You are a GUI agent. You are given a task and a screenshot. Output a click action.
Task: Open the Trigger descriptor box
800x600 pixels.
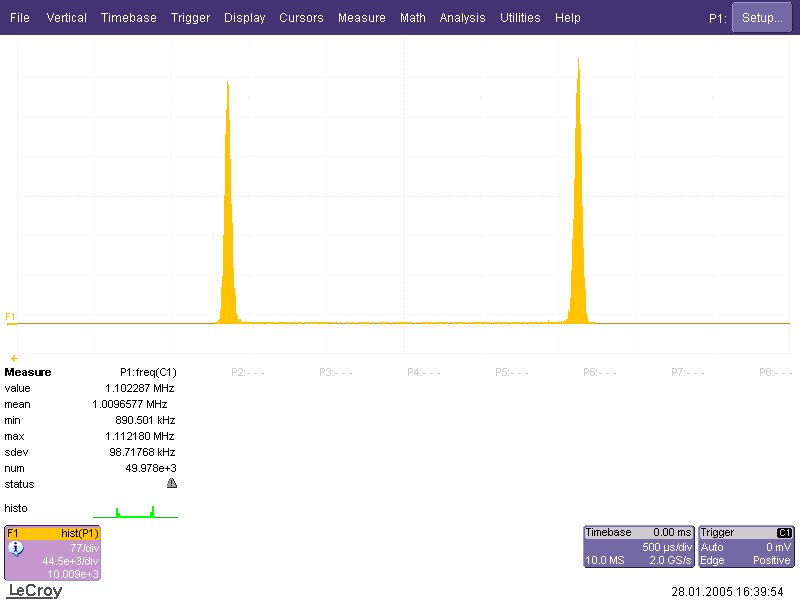746,547
